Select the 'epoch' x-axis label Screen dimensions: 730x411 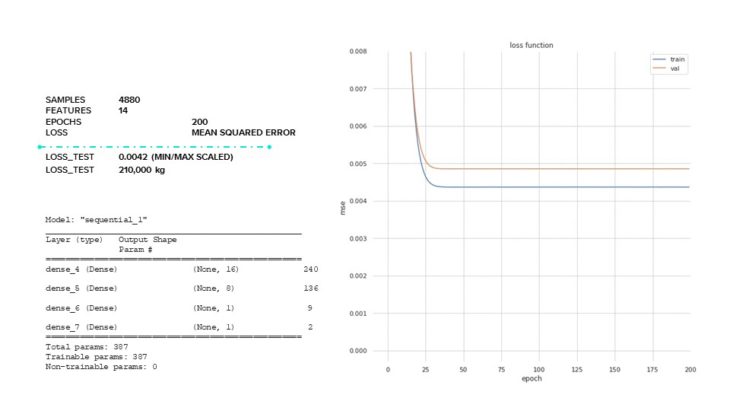point(531,381)
